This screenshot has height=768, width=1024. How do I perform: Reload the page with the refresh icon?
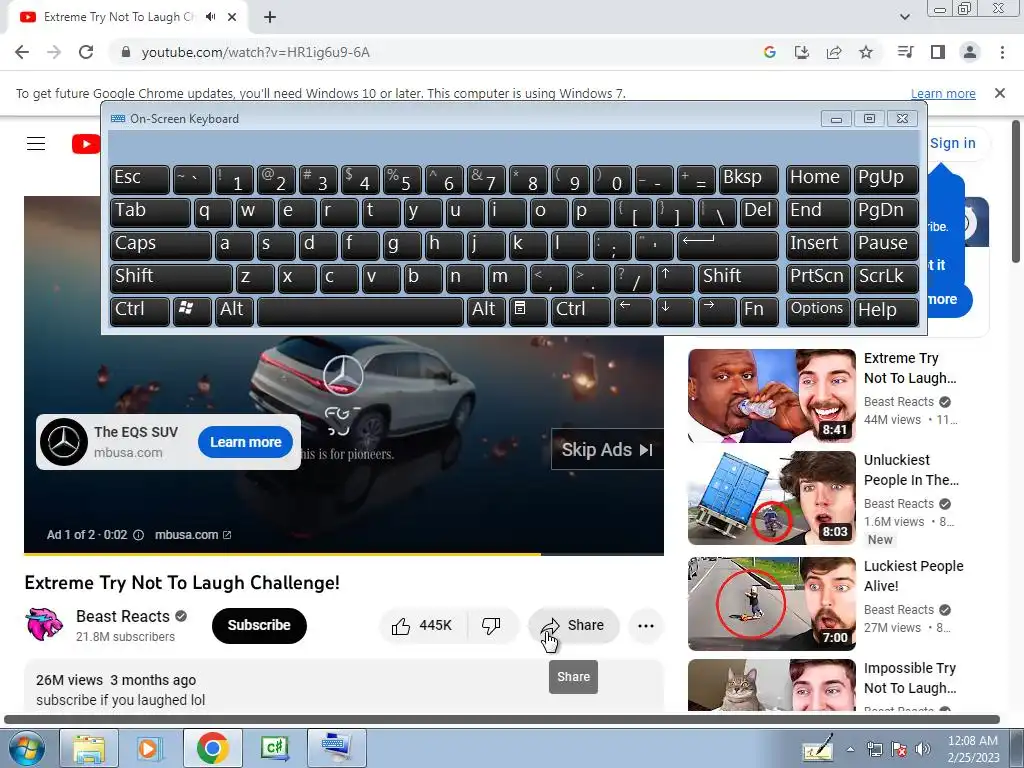tap(86, 52)
